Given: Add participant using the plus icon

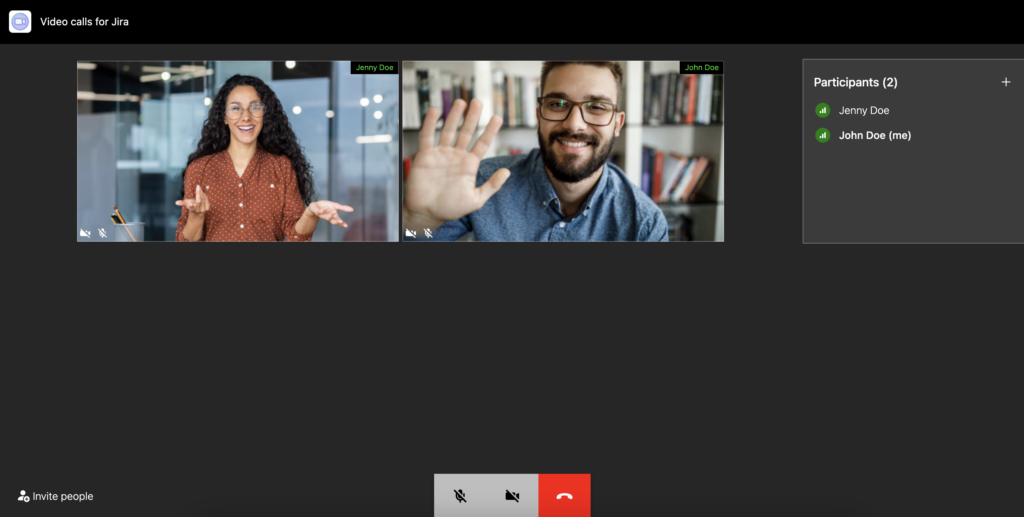Looking at the screenshot, I should 1006,82.
